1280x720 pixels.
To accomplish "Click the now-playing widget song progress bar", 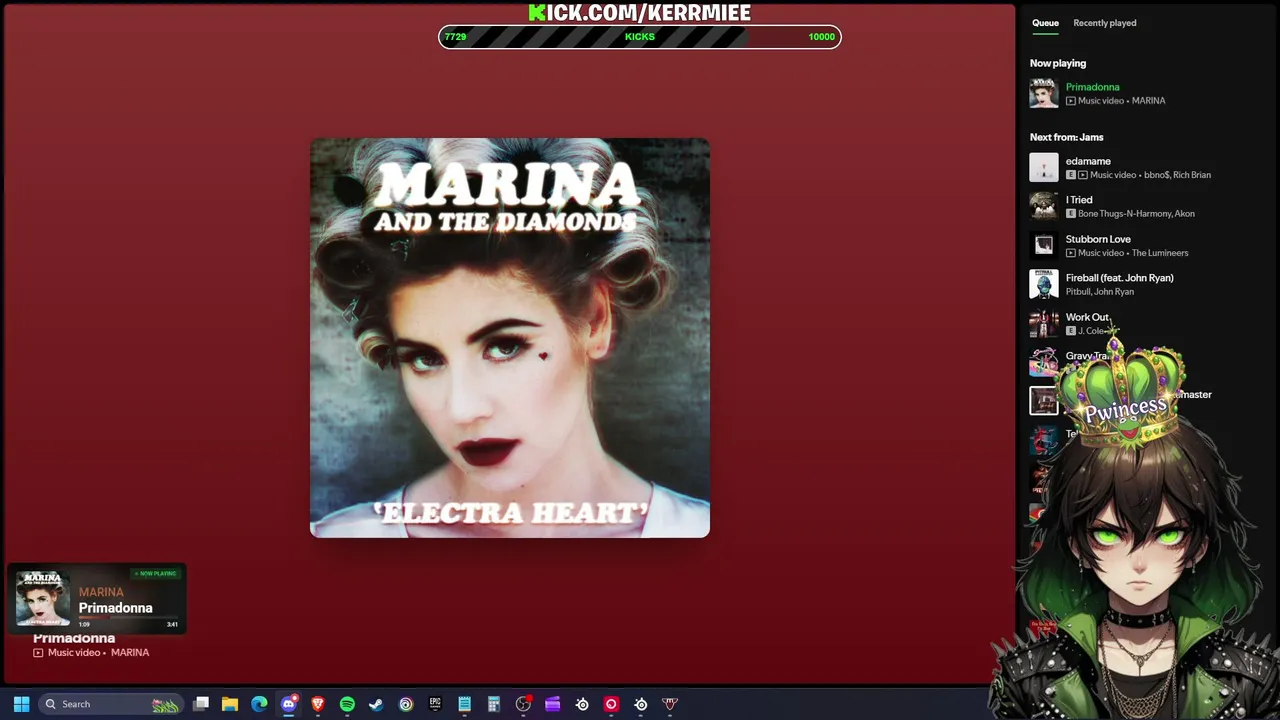I will [129, 618].
